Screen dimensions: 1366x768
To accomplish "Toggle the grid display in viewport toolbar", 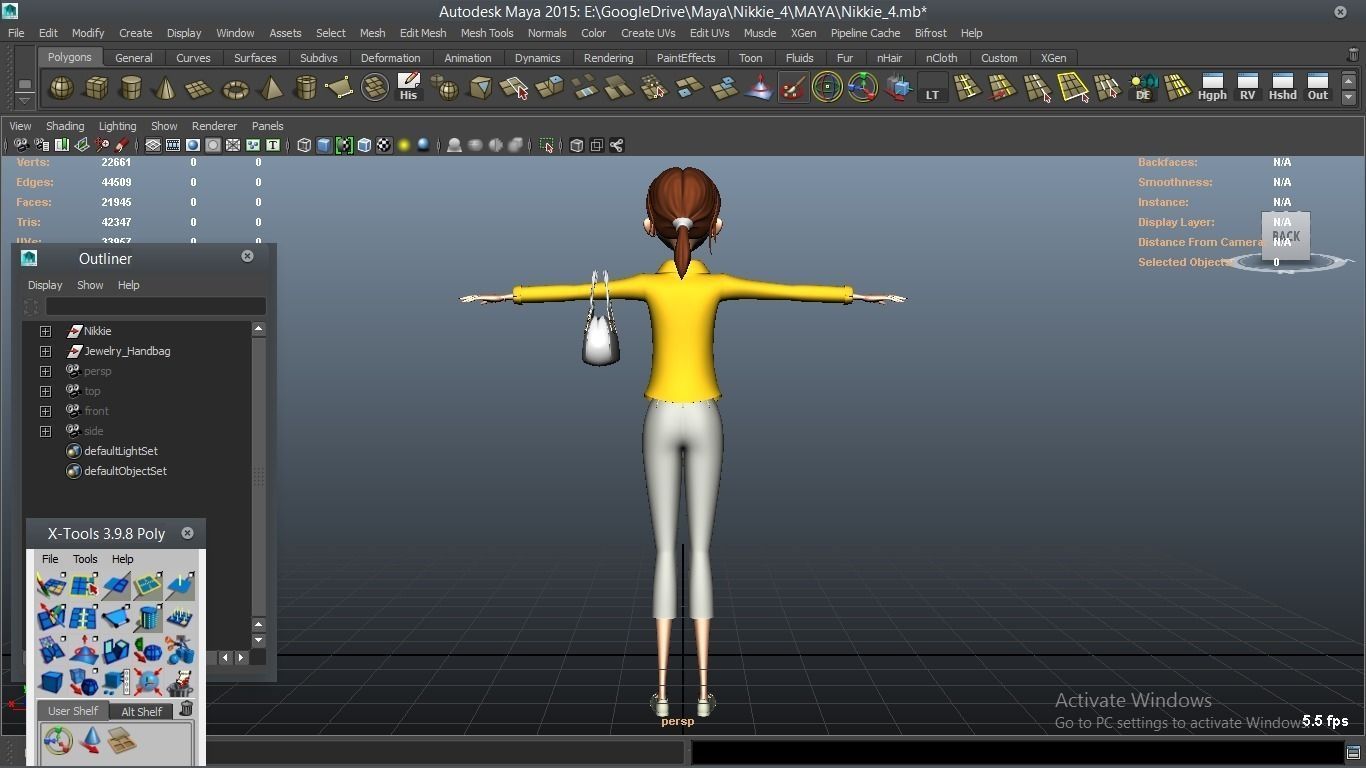I will (x=153, y=145).
